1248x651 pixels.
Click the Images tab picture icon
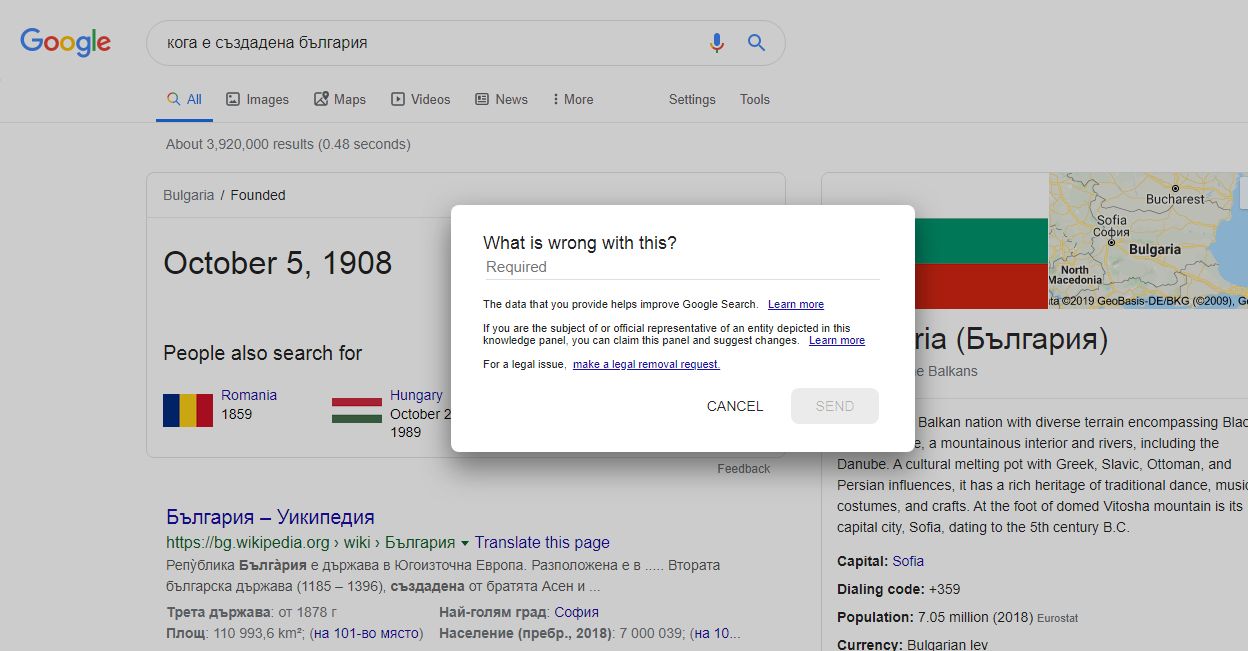pos(233,99)
